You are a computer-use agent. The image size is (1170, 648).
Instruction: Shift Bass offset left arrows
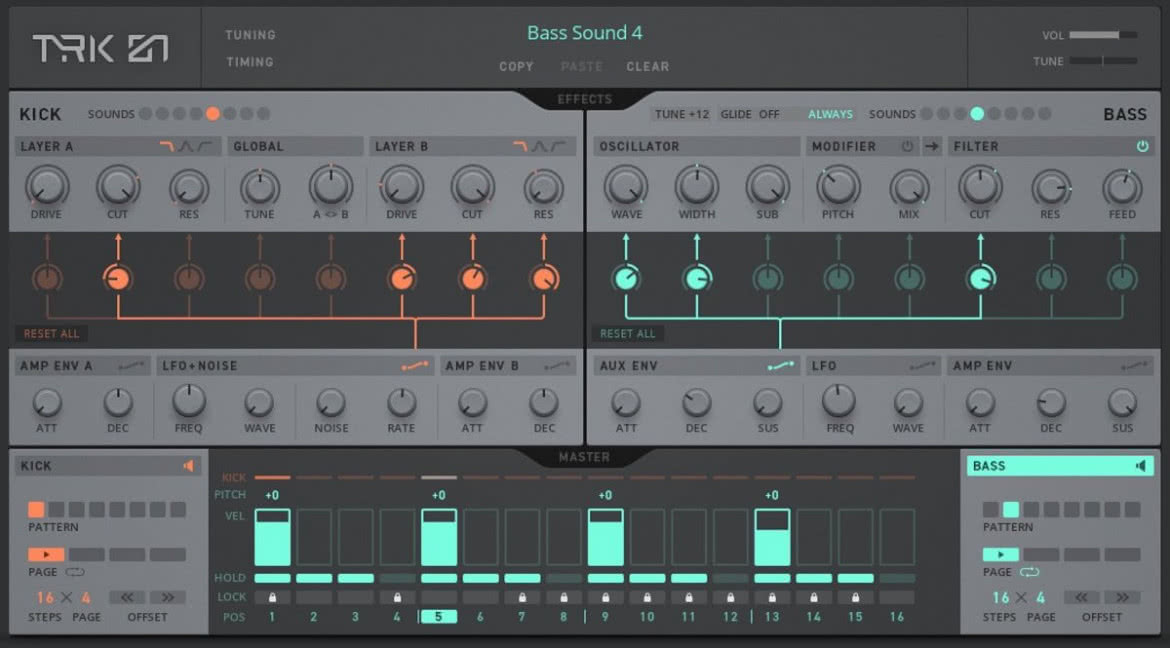(x=1081, y=597)
